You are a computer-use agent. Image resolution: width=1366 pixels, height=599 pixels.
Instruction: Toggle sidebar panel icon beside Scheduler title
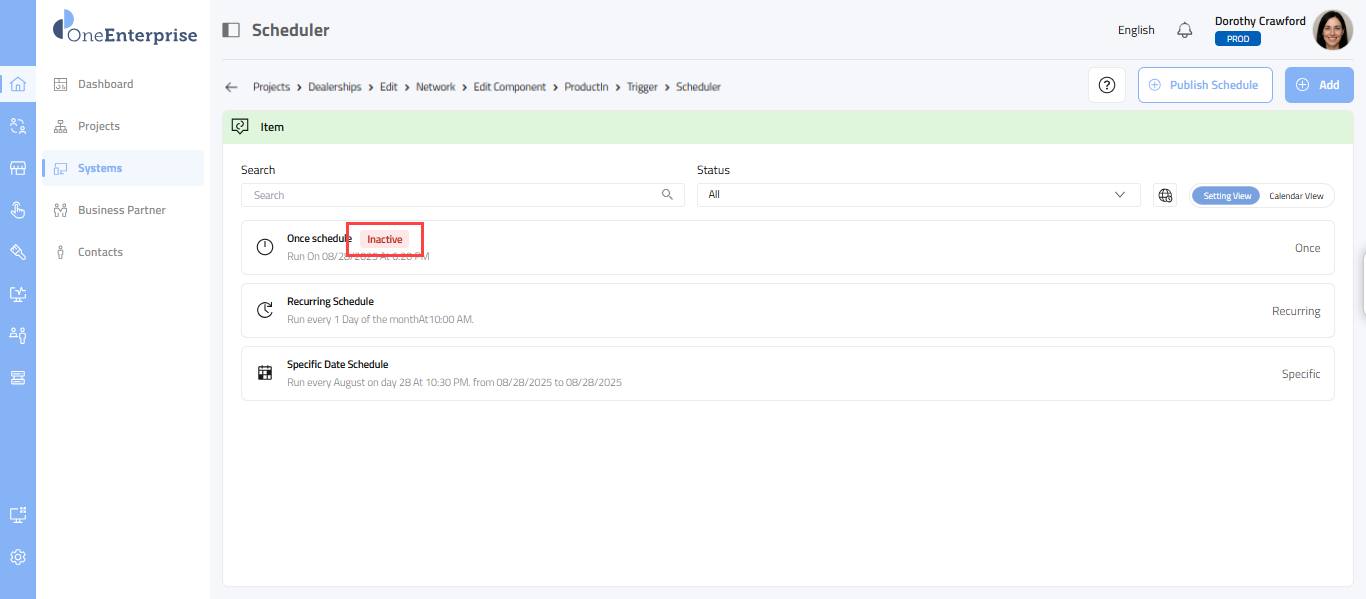(x=231, y=30)
